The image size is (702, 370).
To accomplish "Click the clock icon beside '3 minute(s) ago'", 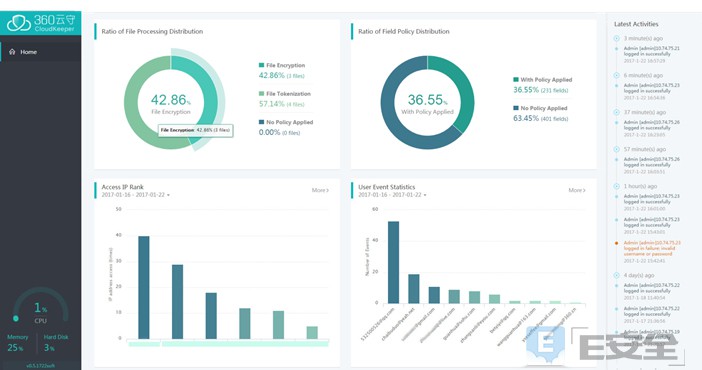I will 616,39.
